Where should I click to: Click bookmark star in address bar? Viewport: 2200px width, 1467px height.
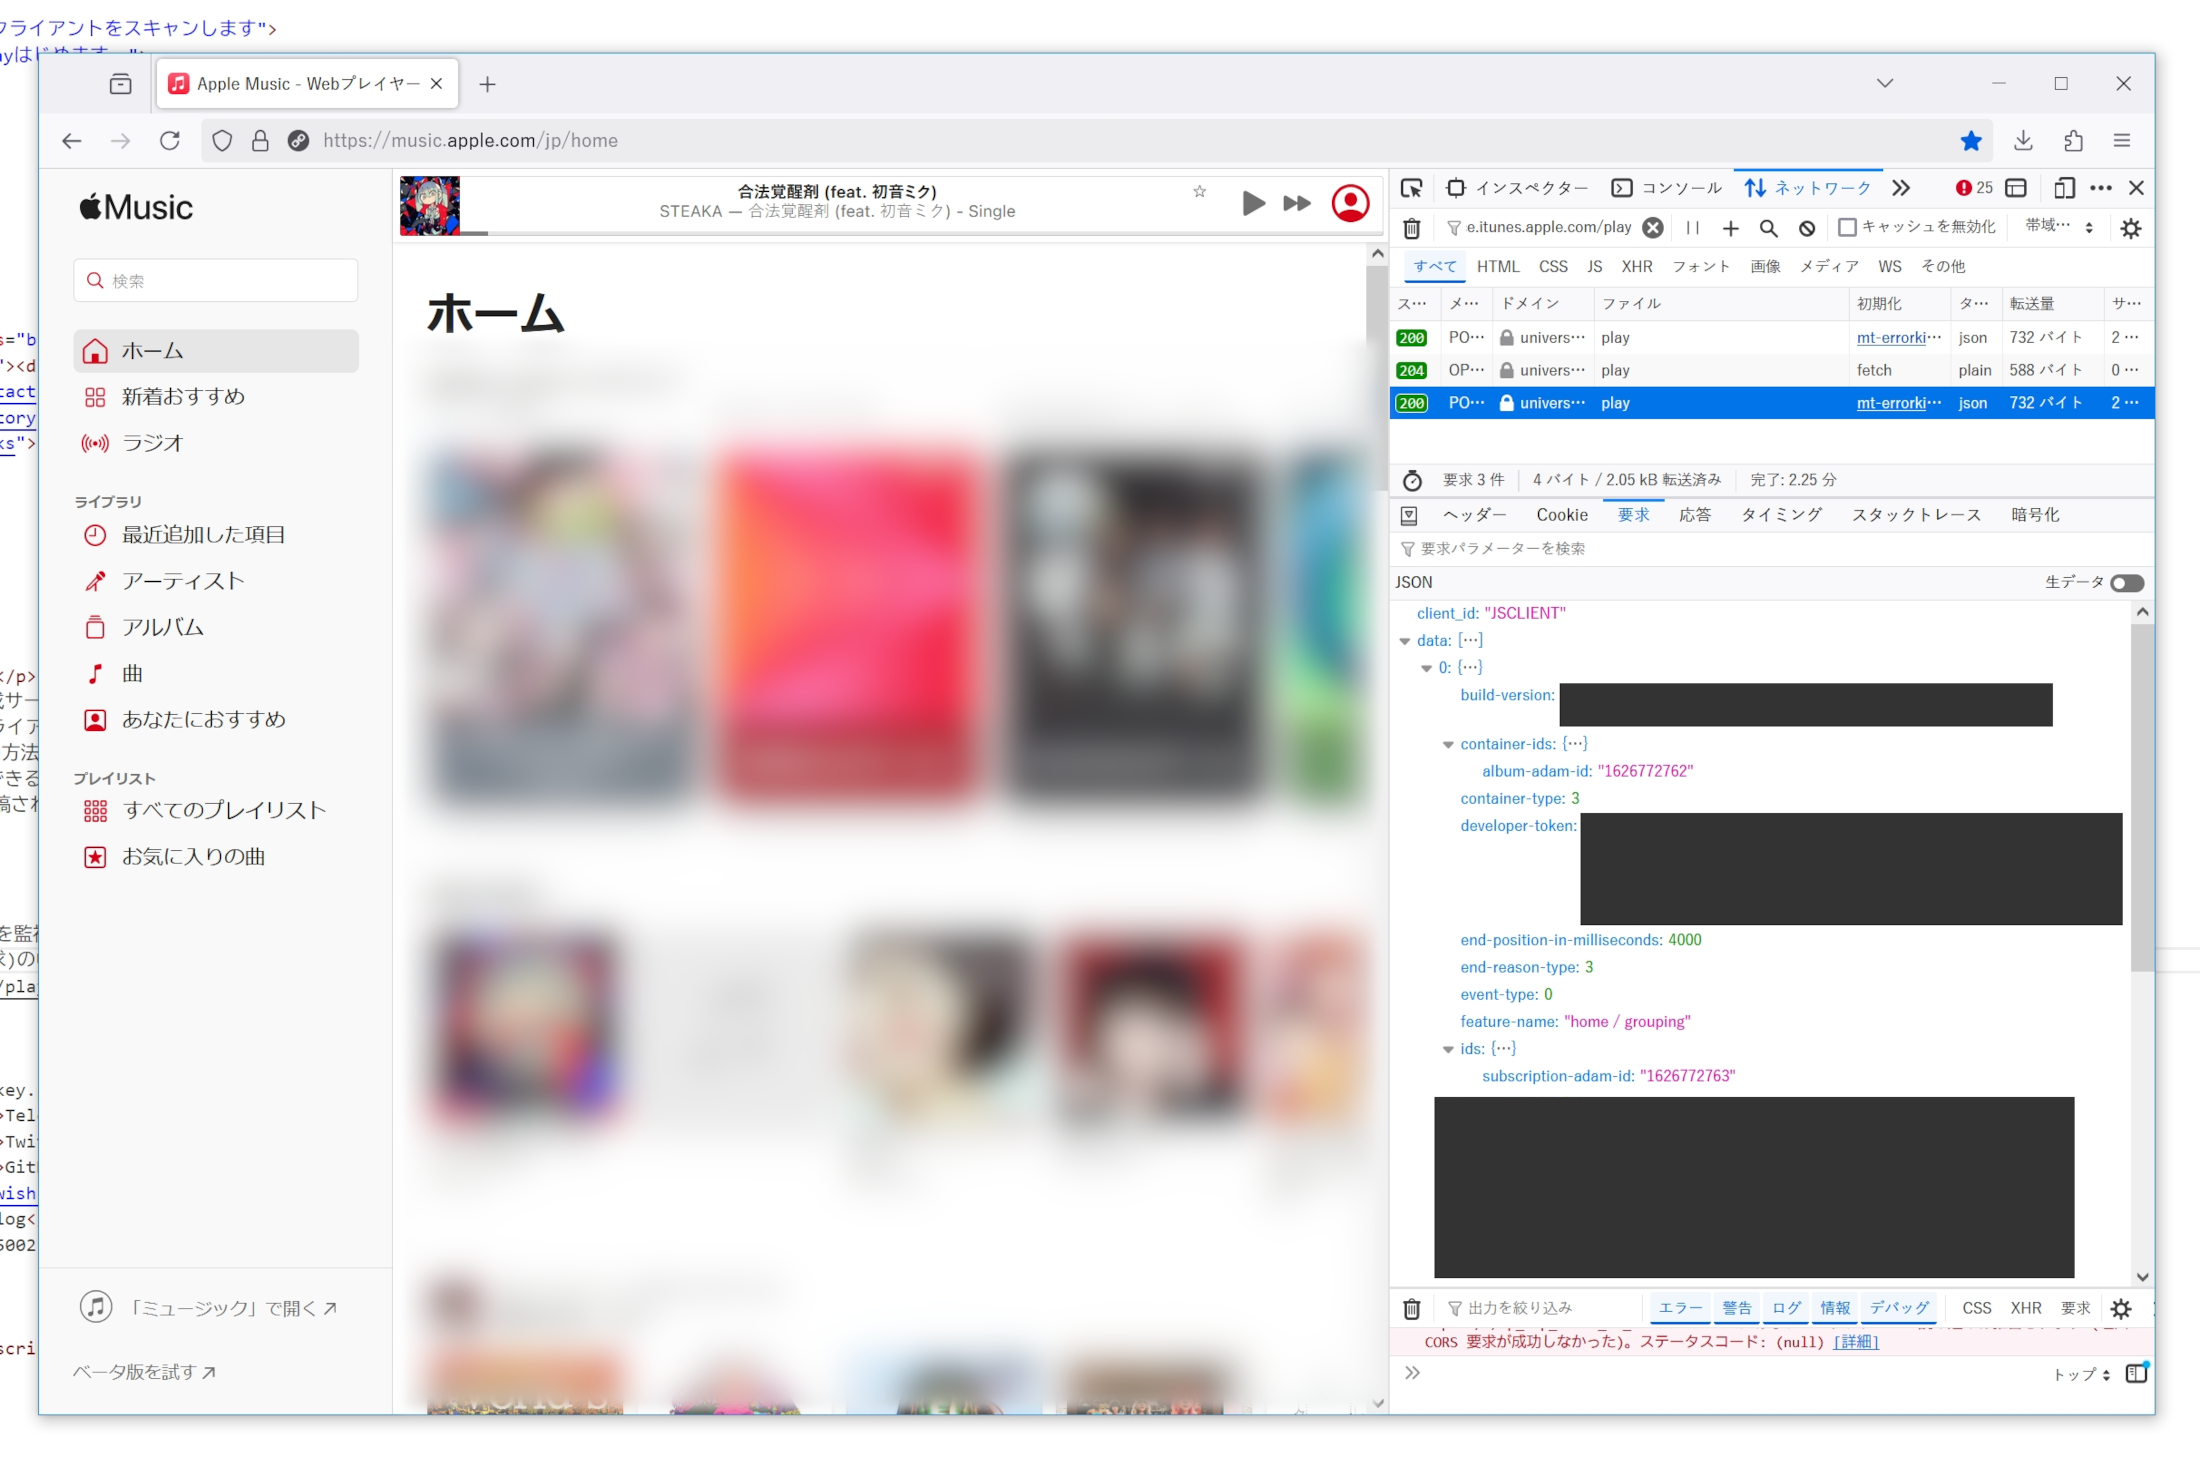[1971, 141]
